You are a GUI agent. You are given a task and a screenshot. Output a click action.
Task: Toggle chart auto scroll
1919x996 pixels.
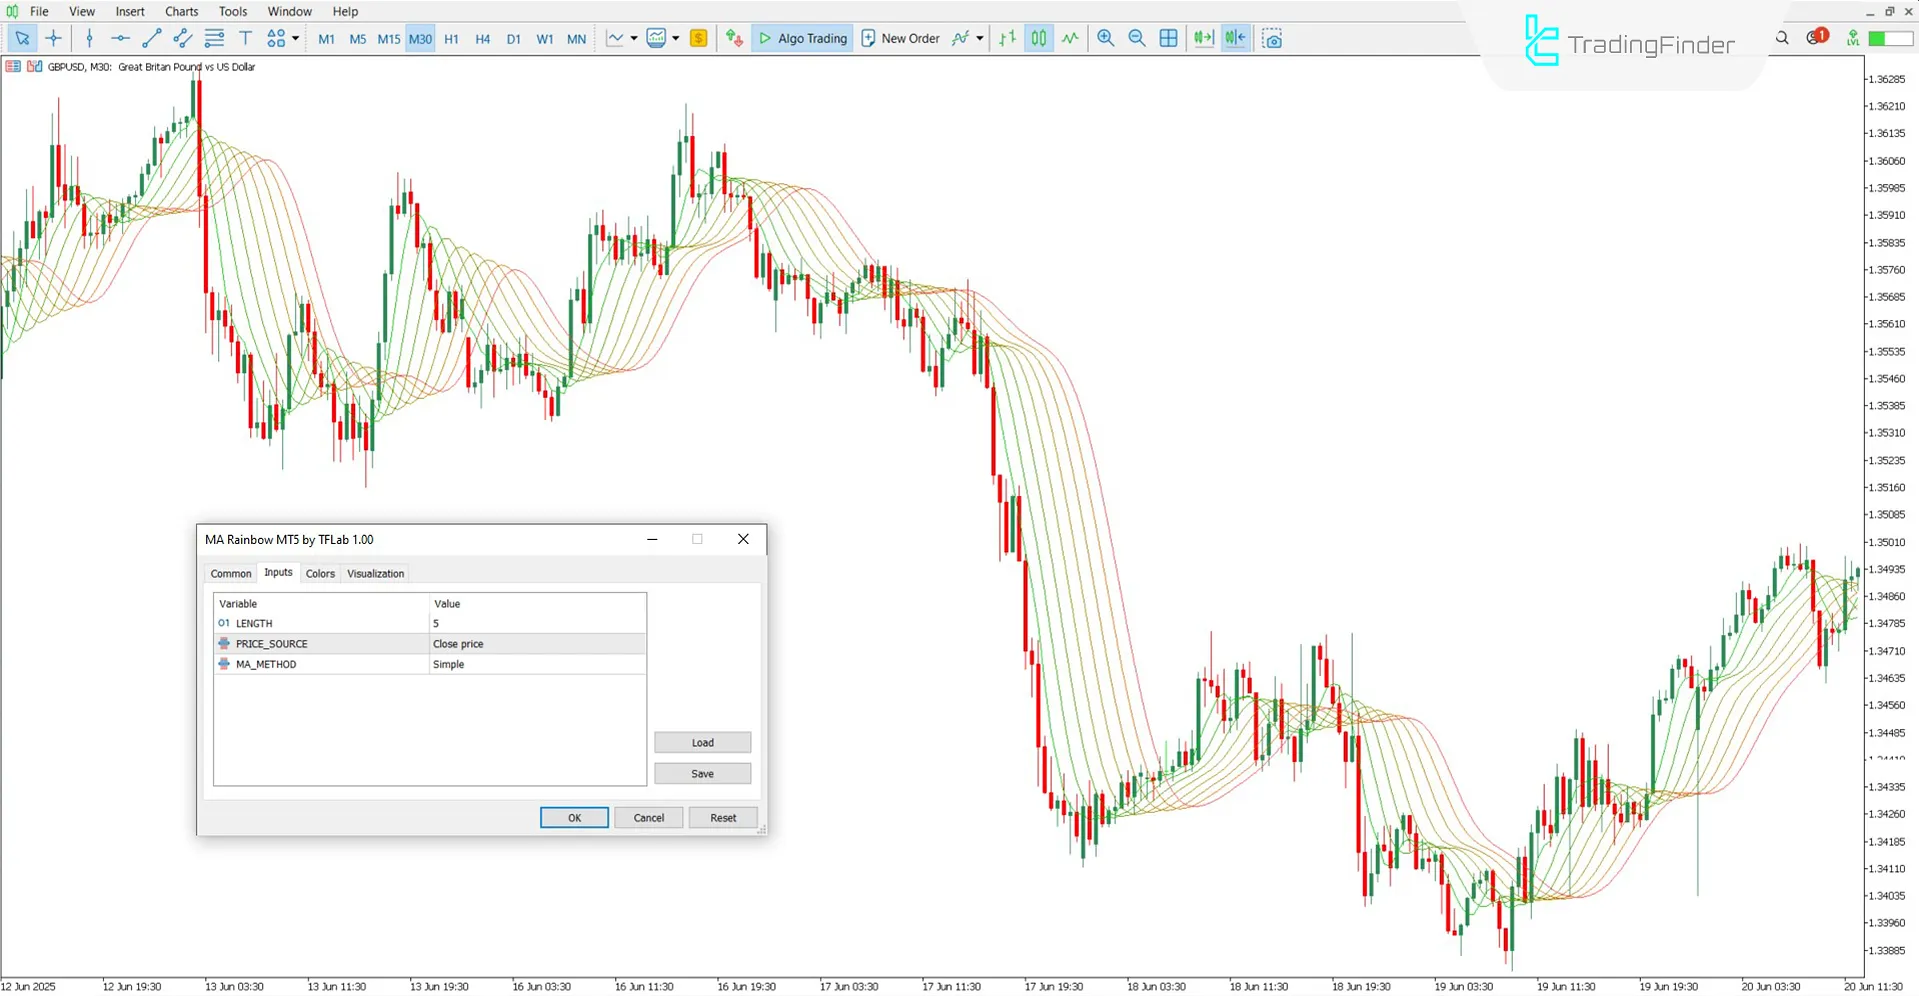(1203, 38)
